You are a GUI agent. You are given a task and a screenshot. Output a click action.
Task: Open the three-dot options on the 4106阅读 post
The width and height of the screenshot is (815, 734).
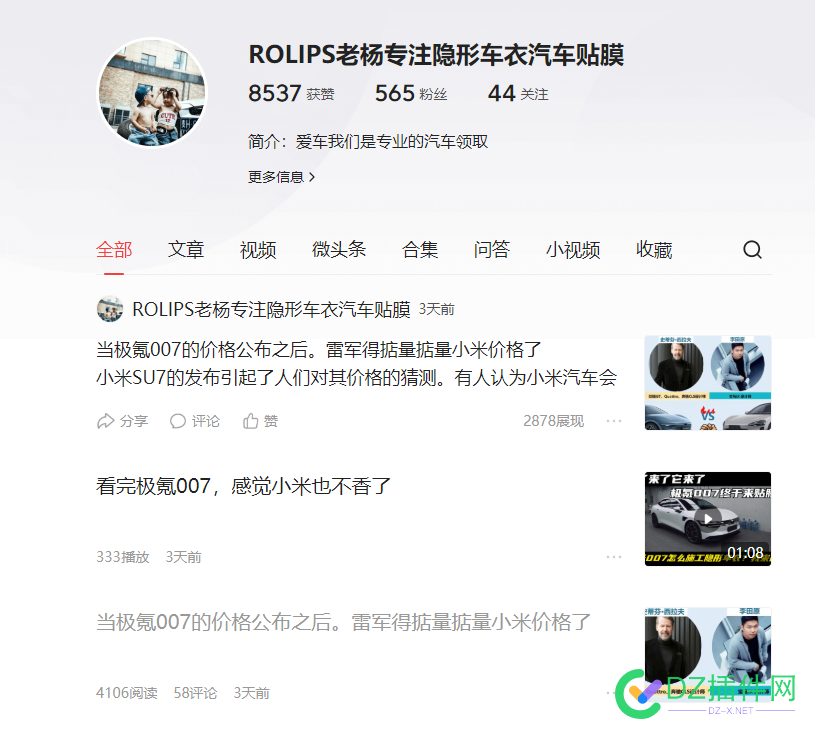[614, 691]
